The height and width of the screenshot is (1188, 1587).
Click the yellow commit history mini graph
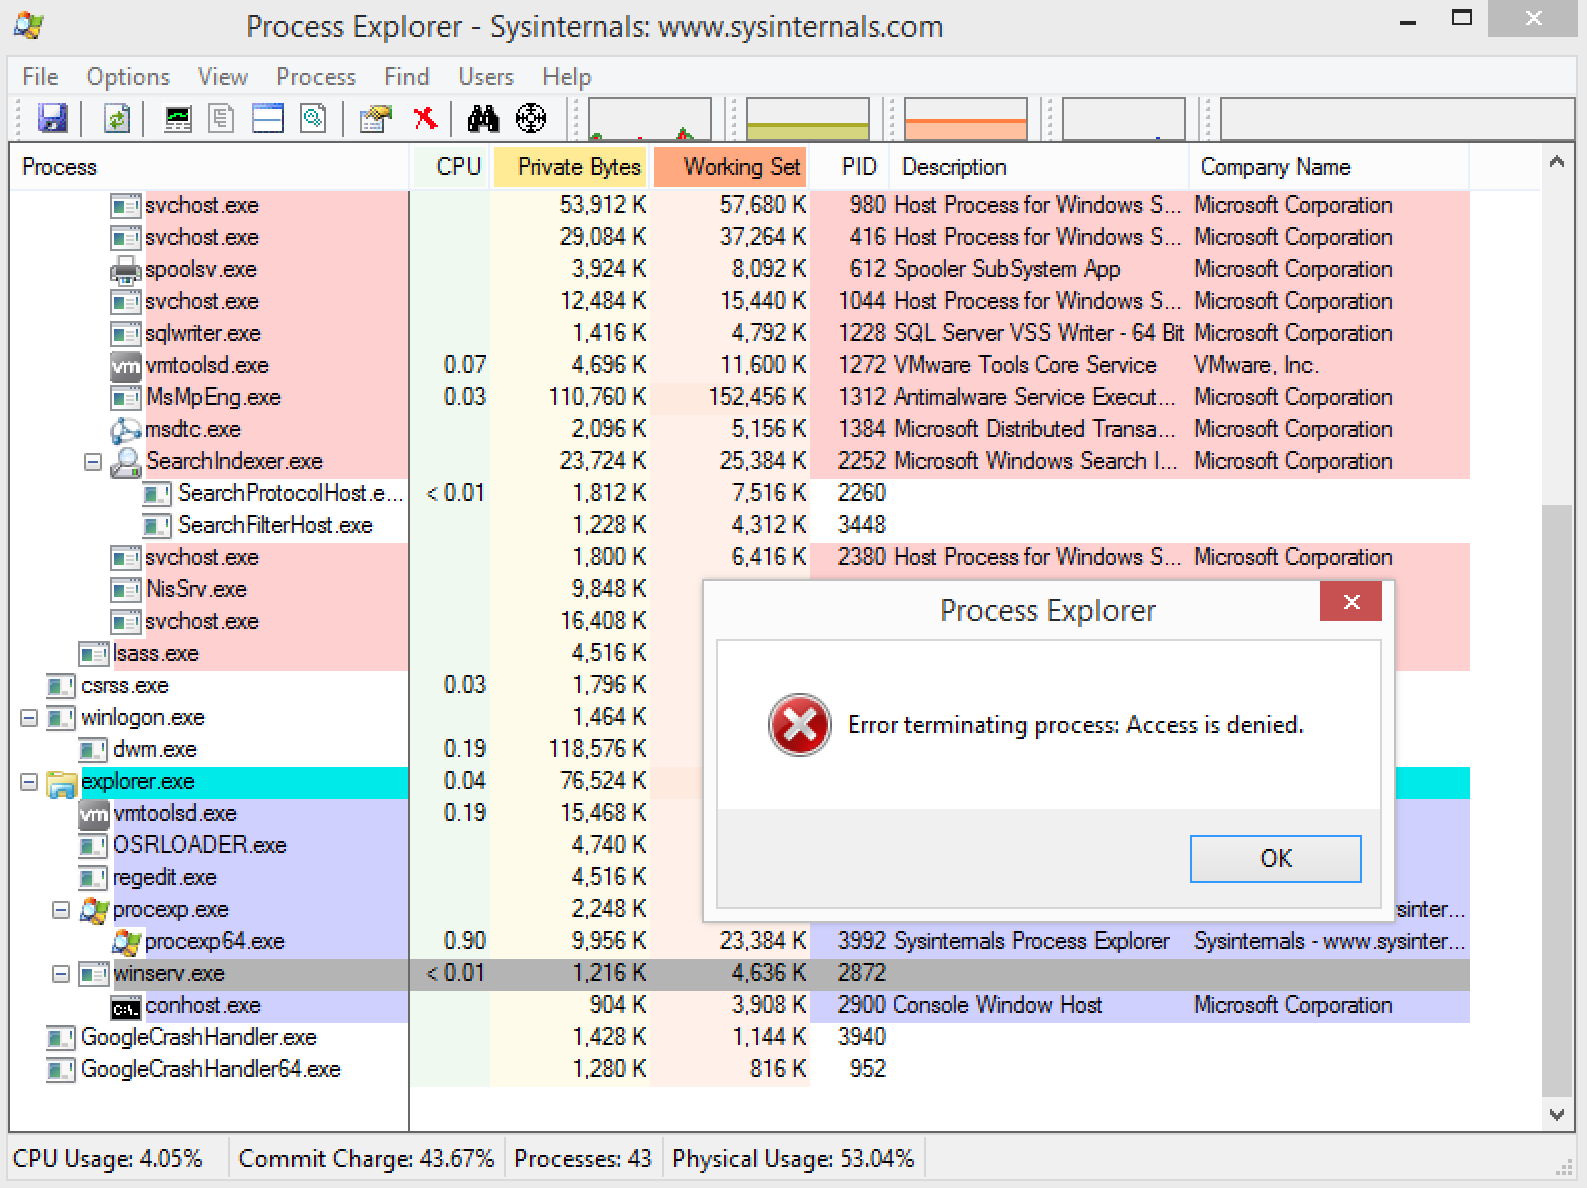tap(808, 118)
